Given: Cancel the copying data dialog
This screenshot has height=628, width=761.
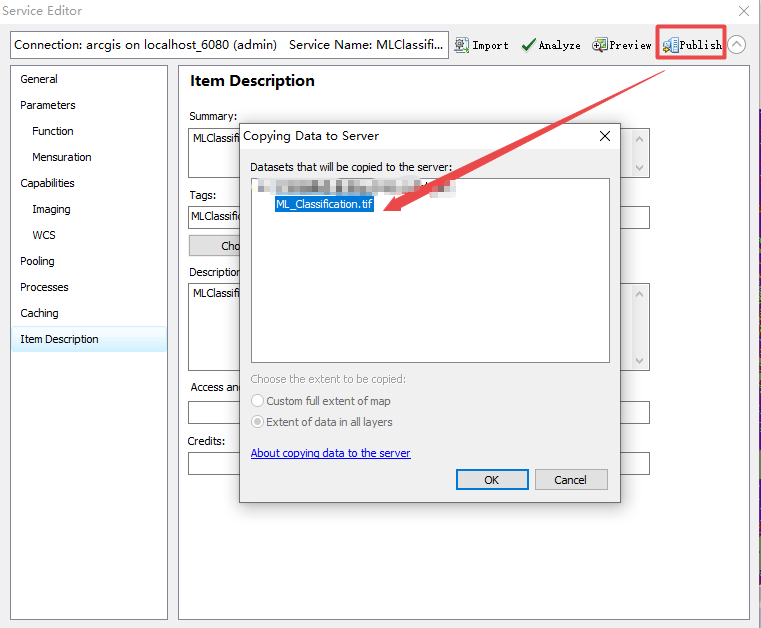Looking at the screenshot, I should (x=571, y=479).
